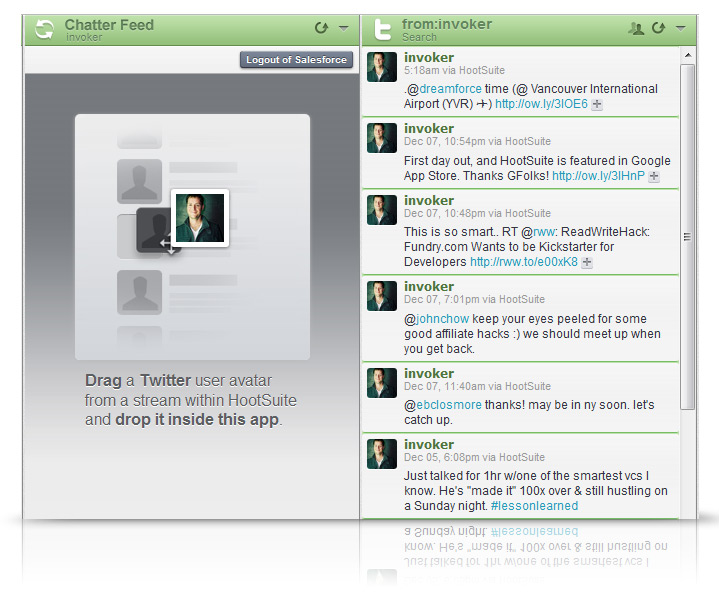The width and height of the screenshot is (719, 595).
Task: Click the avatar photo in the drag illustration
Action: 200,218
